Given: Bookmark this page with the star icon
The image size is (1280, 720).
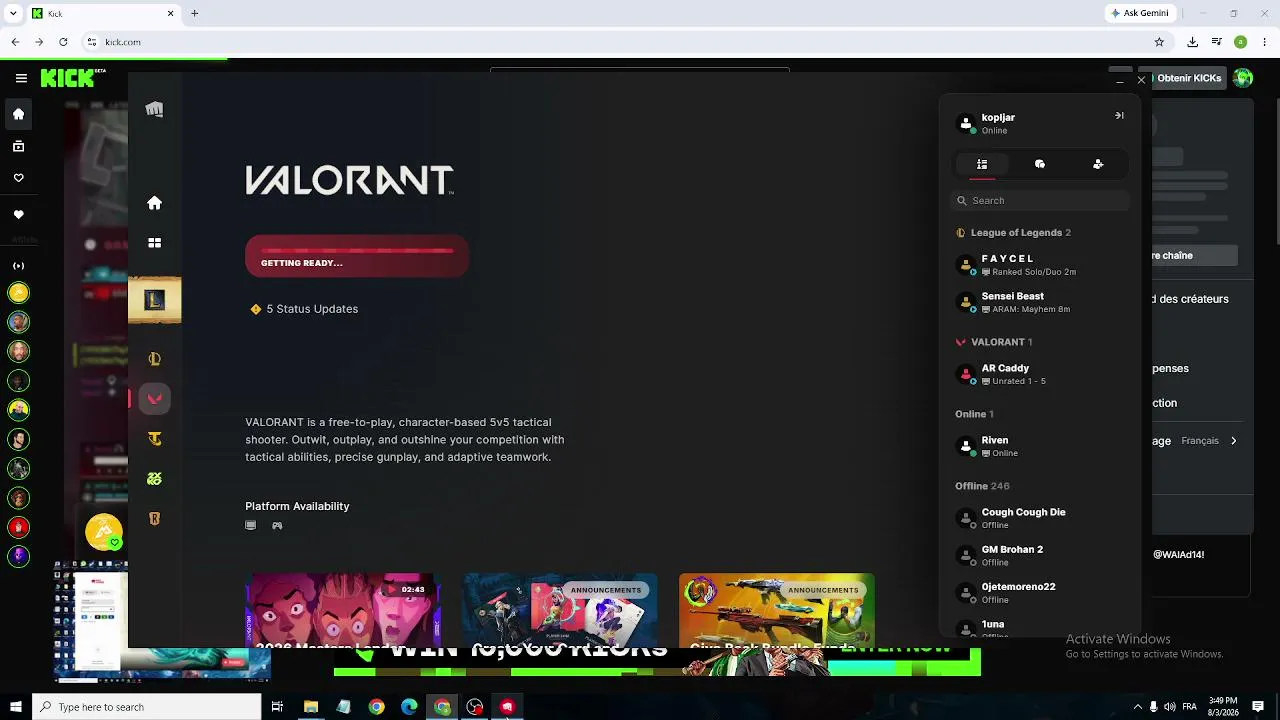Looking at the screenshot, I should click(x=1159, y=42).
